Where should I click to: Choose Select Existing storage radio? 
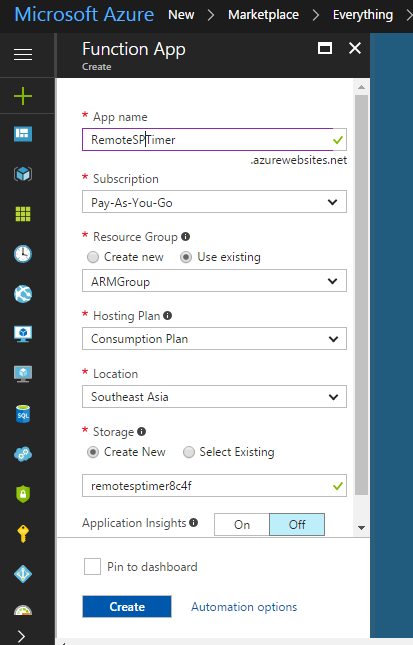tap(189, 452)
